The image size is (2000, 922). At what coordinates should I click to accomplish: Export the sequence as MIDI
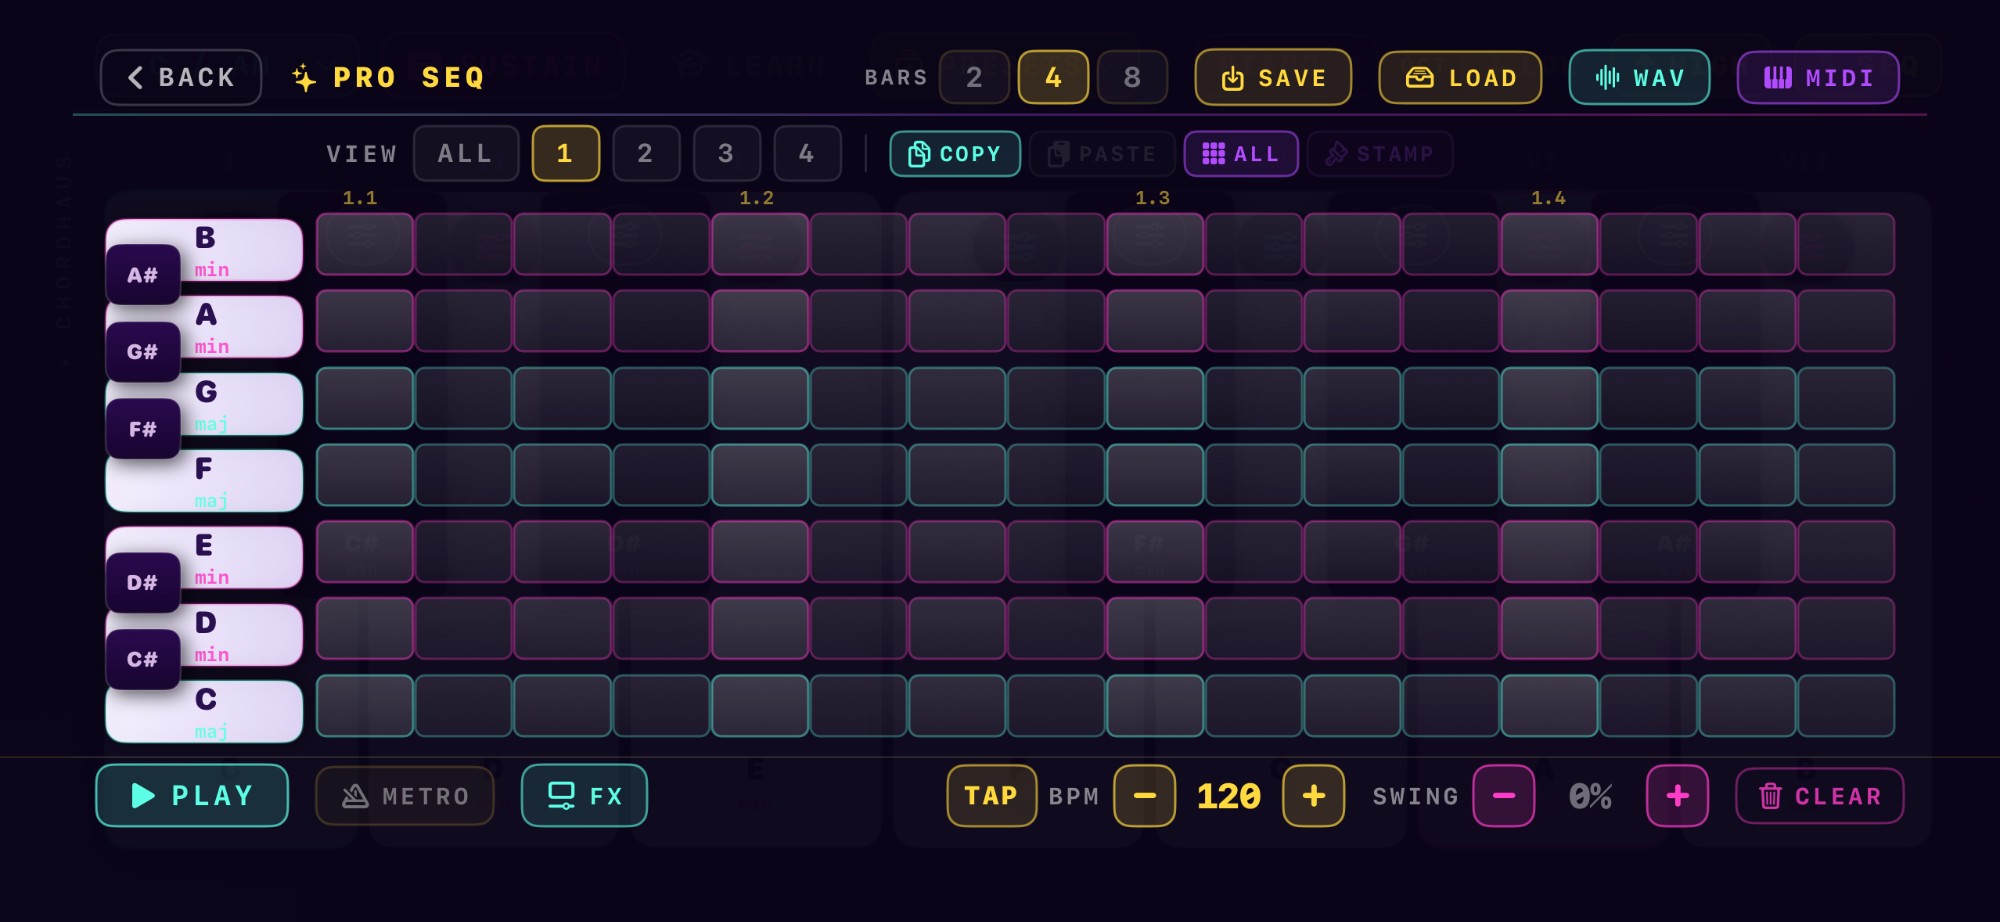tap(1818, 77)
